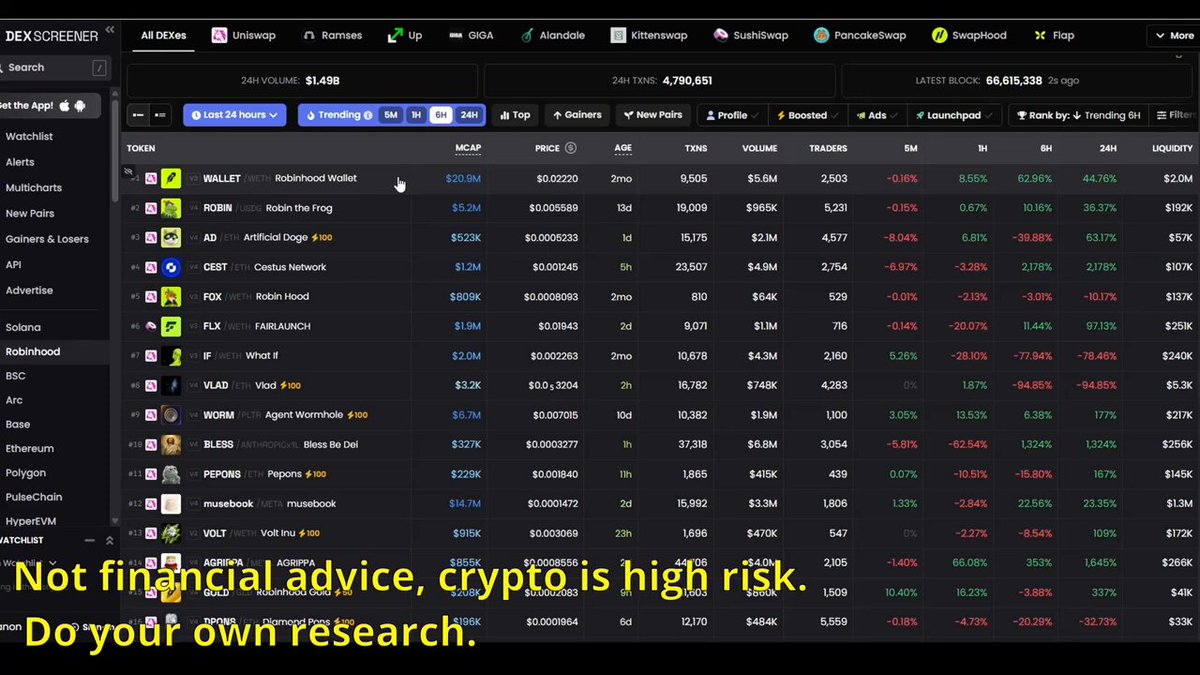The width and height of the screenshot is (1200, 675).
Task: Toggle the Ads filter
Action: (877, 115)
